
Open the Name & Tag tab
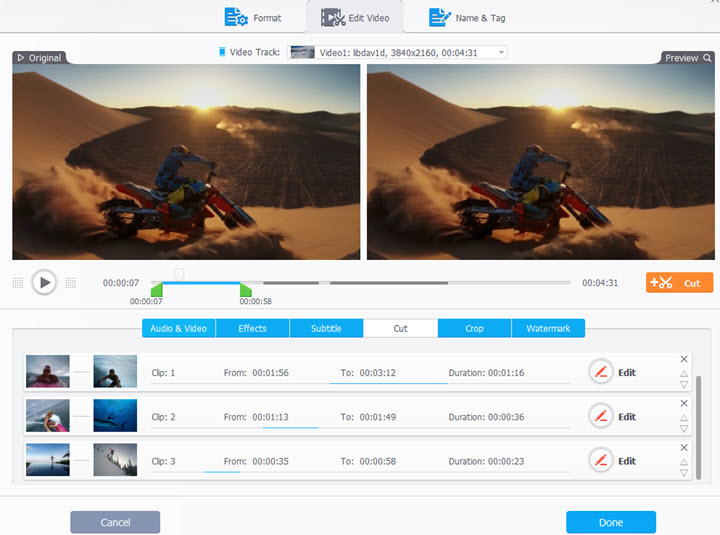467,17
